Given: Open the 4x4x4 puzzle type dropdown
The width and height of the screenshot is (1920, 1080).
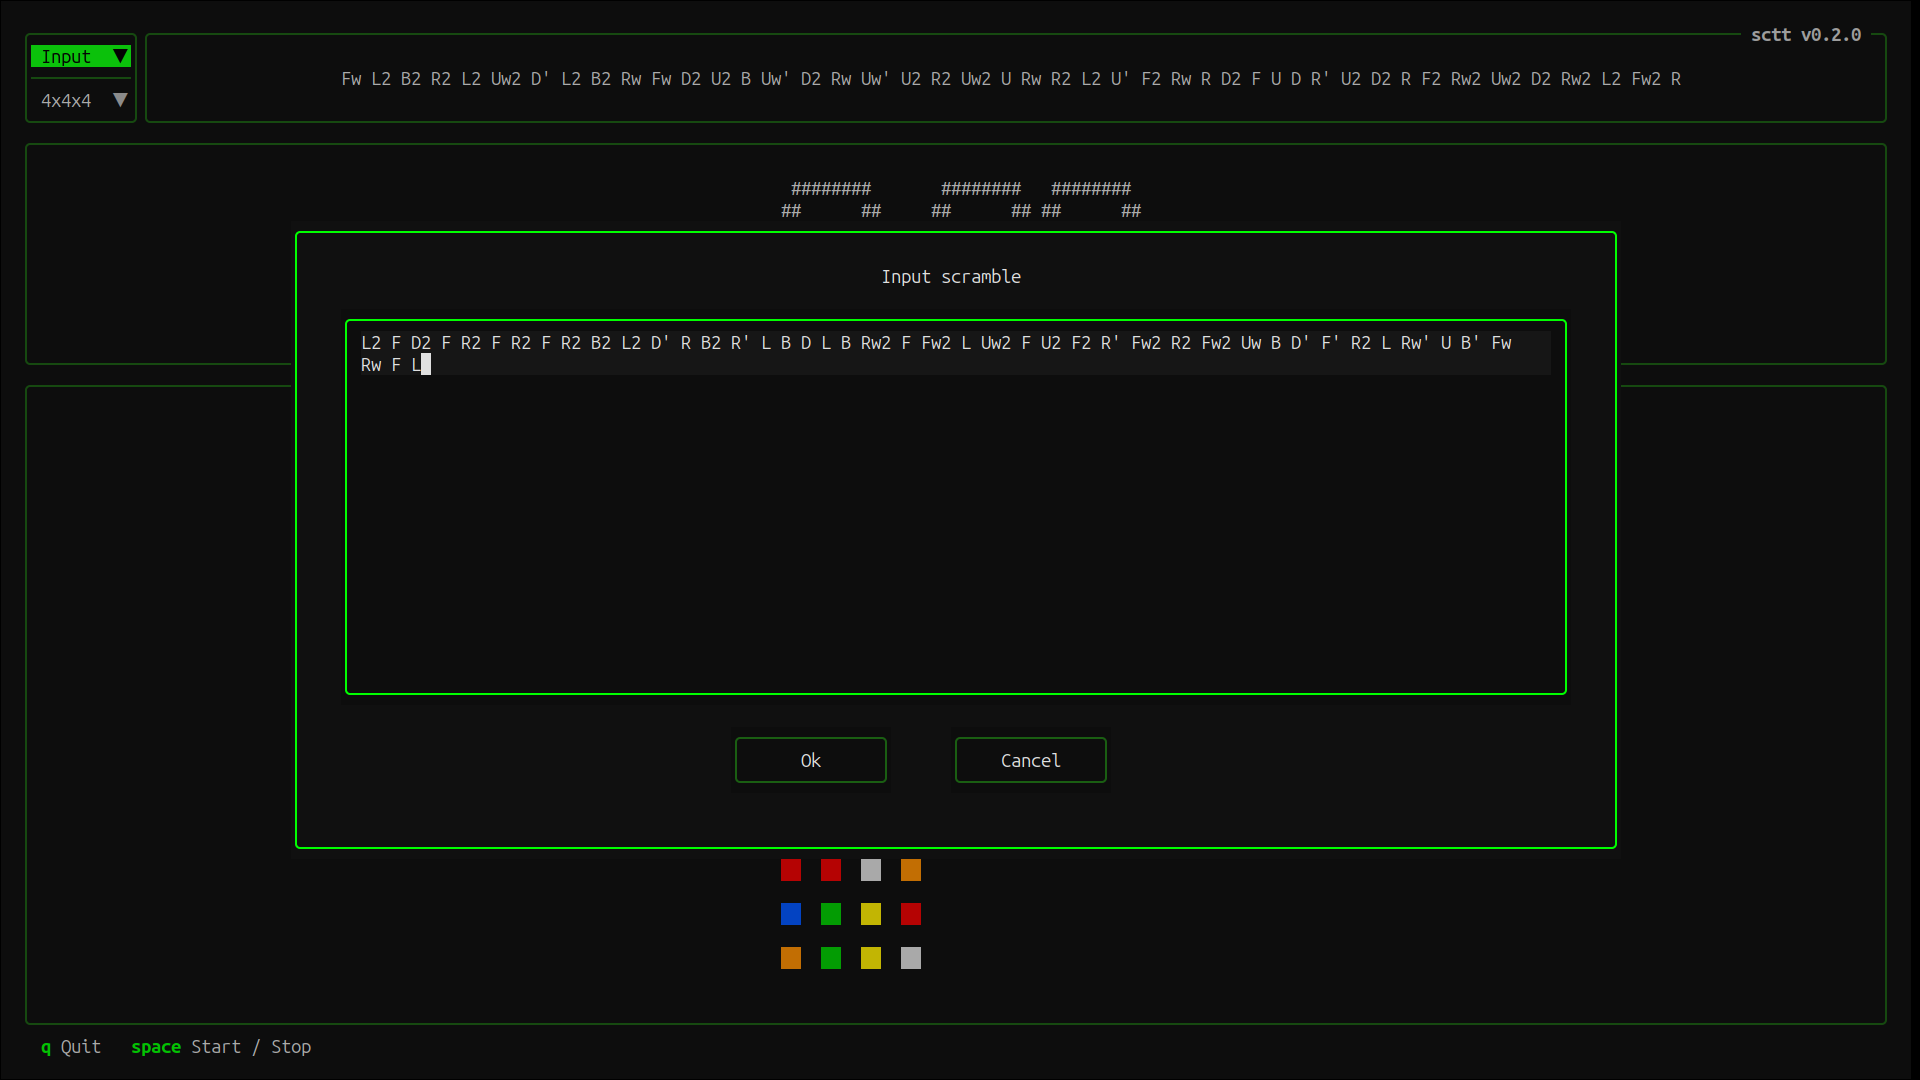Looking at the screenshot, I should pos(81,101).
